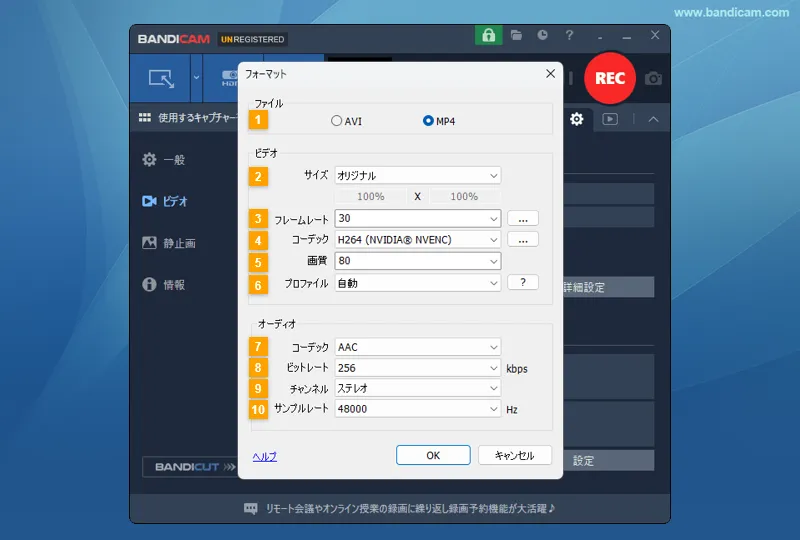Click the speech bubble icon in bottom banner

click(251, 508)
